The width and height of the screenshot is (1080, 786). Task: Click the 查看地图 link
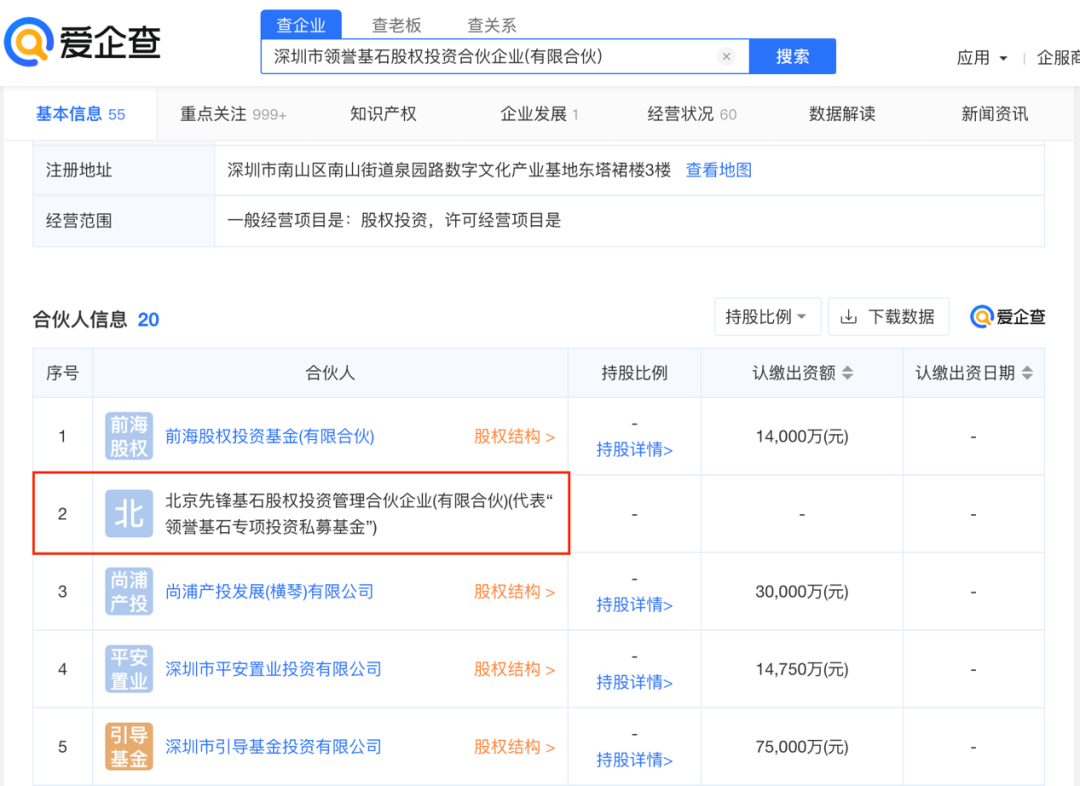coord(718,170)
